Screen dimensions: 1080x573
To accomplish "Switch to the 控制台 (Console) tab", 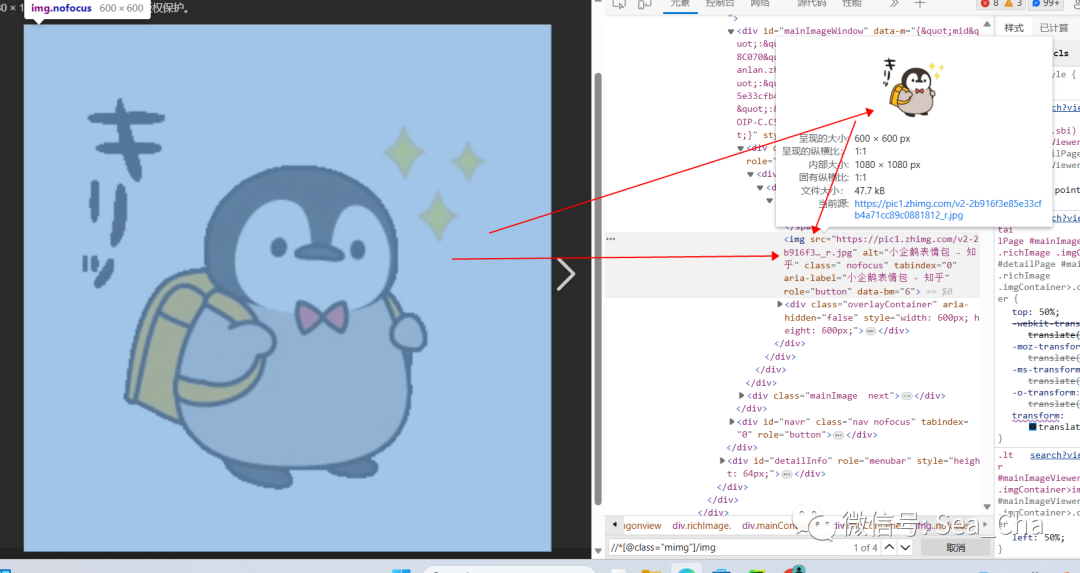I will 720,3.
